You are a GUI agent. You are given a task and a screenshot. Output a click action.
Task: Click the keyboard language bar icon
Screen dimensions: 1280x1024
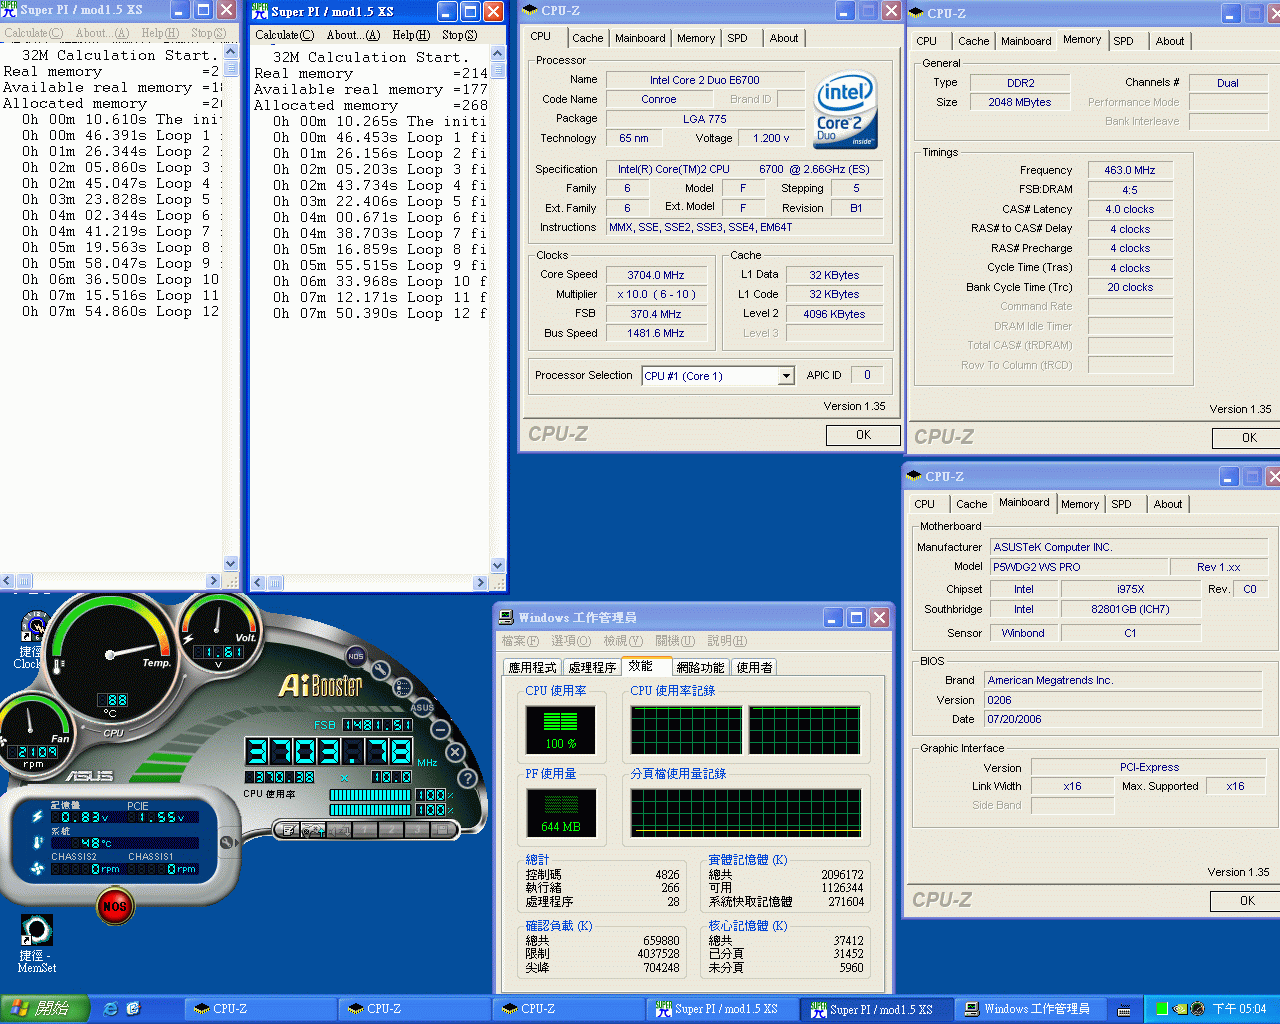(1124, 1010)
